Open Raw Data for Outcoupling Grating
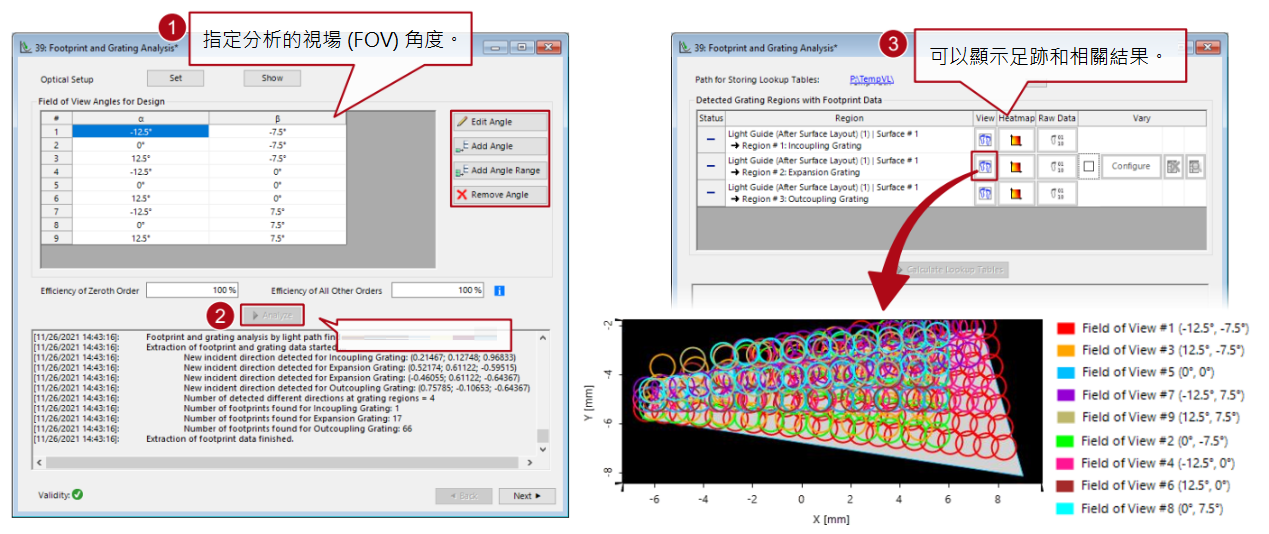The image size is (1269, 534). (1057, 193)
